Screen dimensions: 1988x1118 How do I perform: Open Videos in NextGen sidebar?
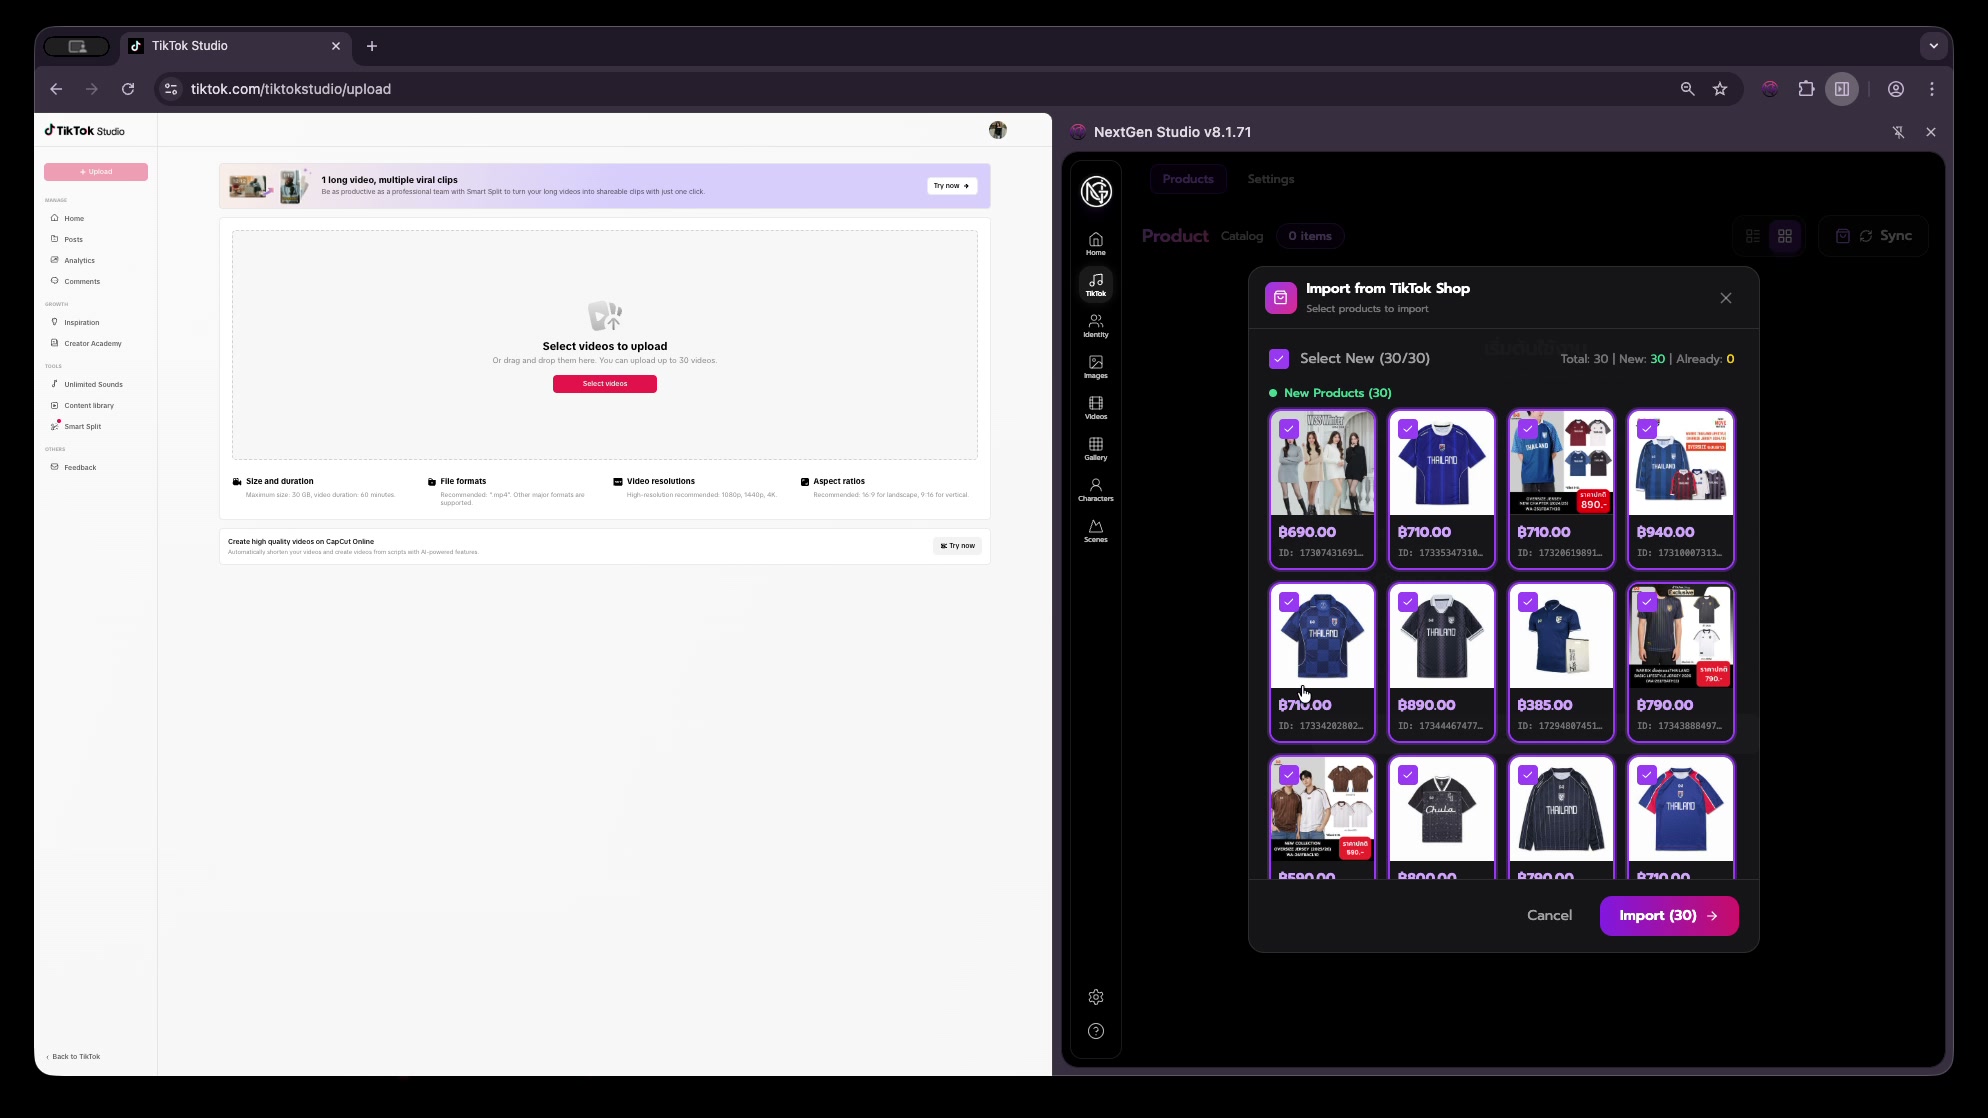(x=1096, y=408)
